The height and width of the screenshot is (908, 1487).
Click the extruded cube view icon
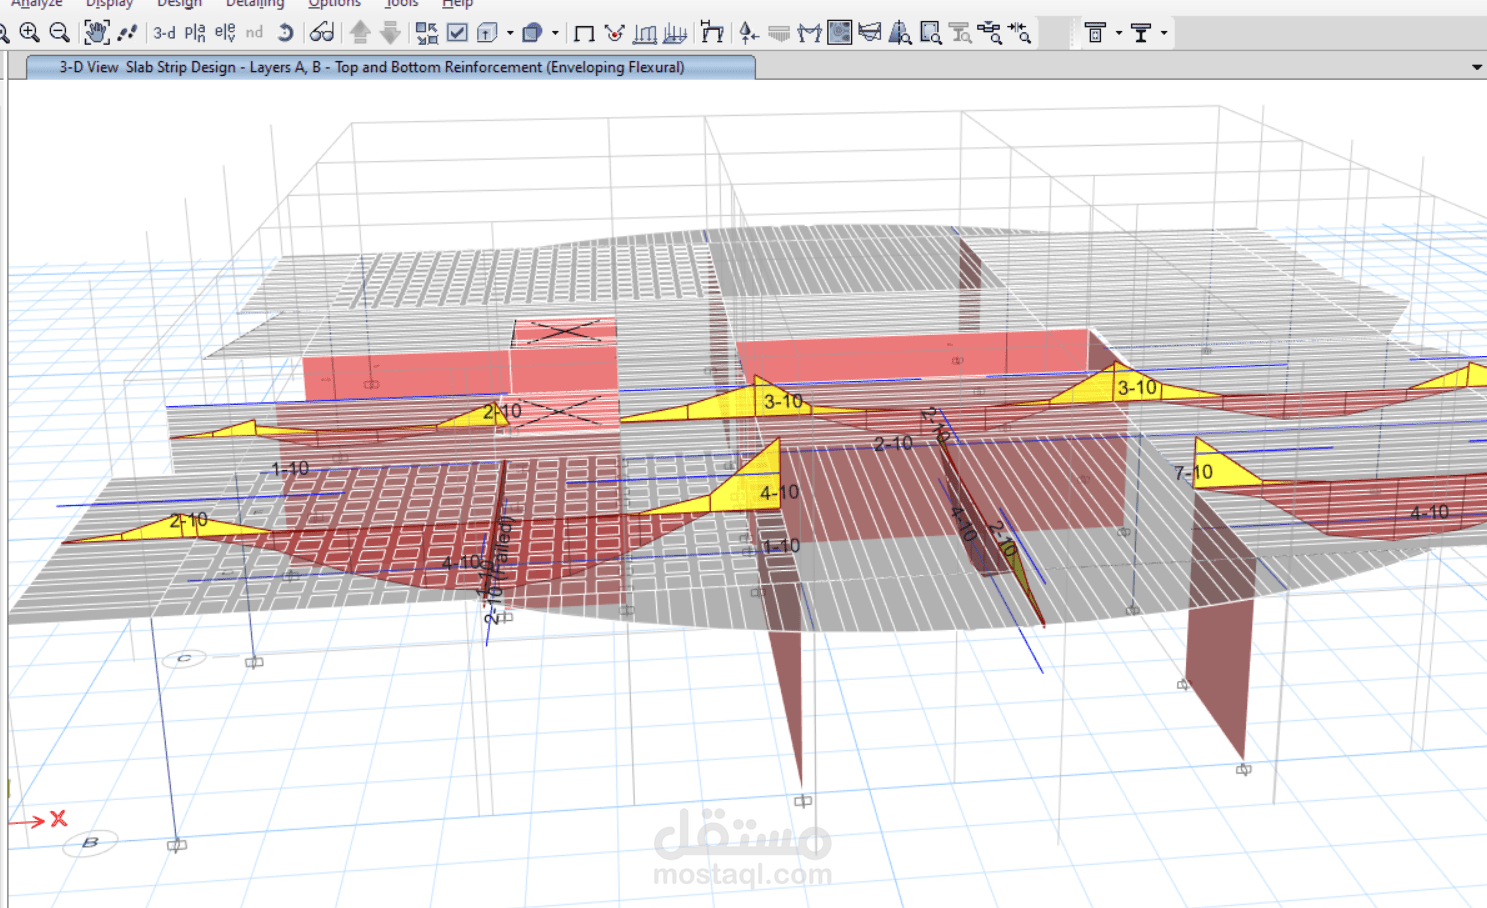click(x=487, y=33)
